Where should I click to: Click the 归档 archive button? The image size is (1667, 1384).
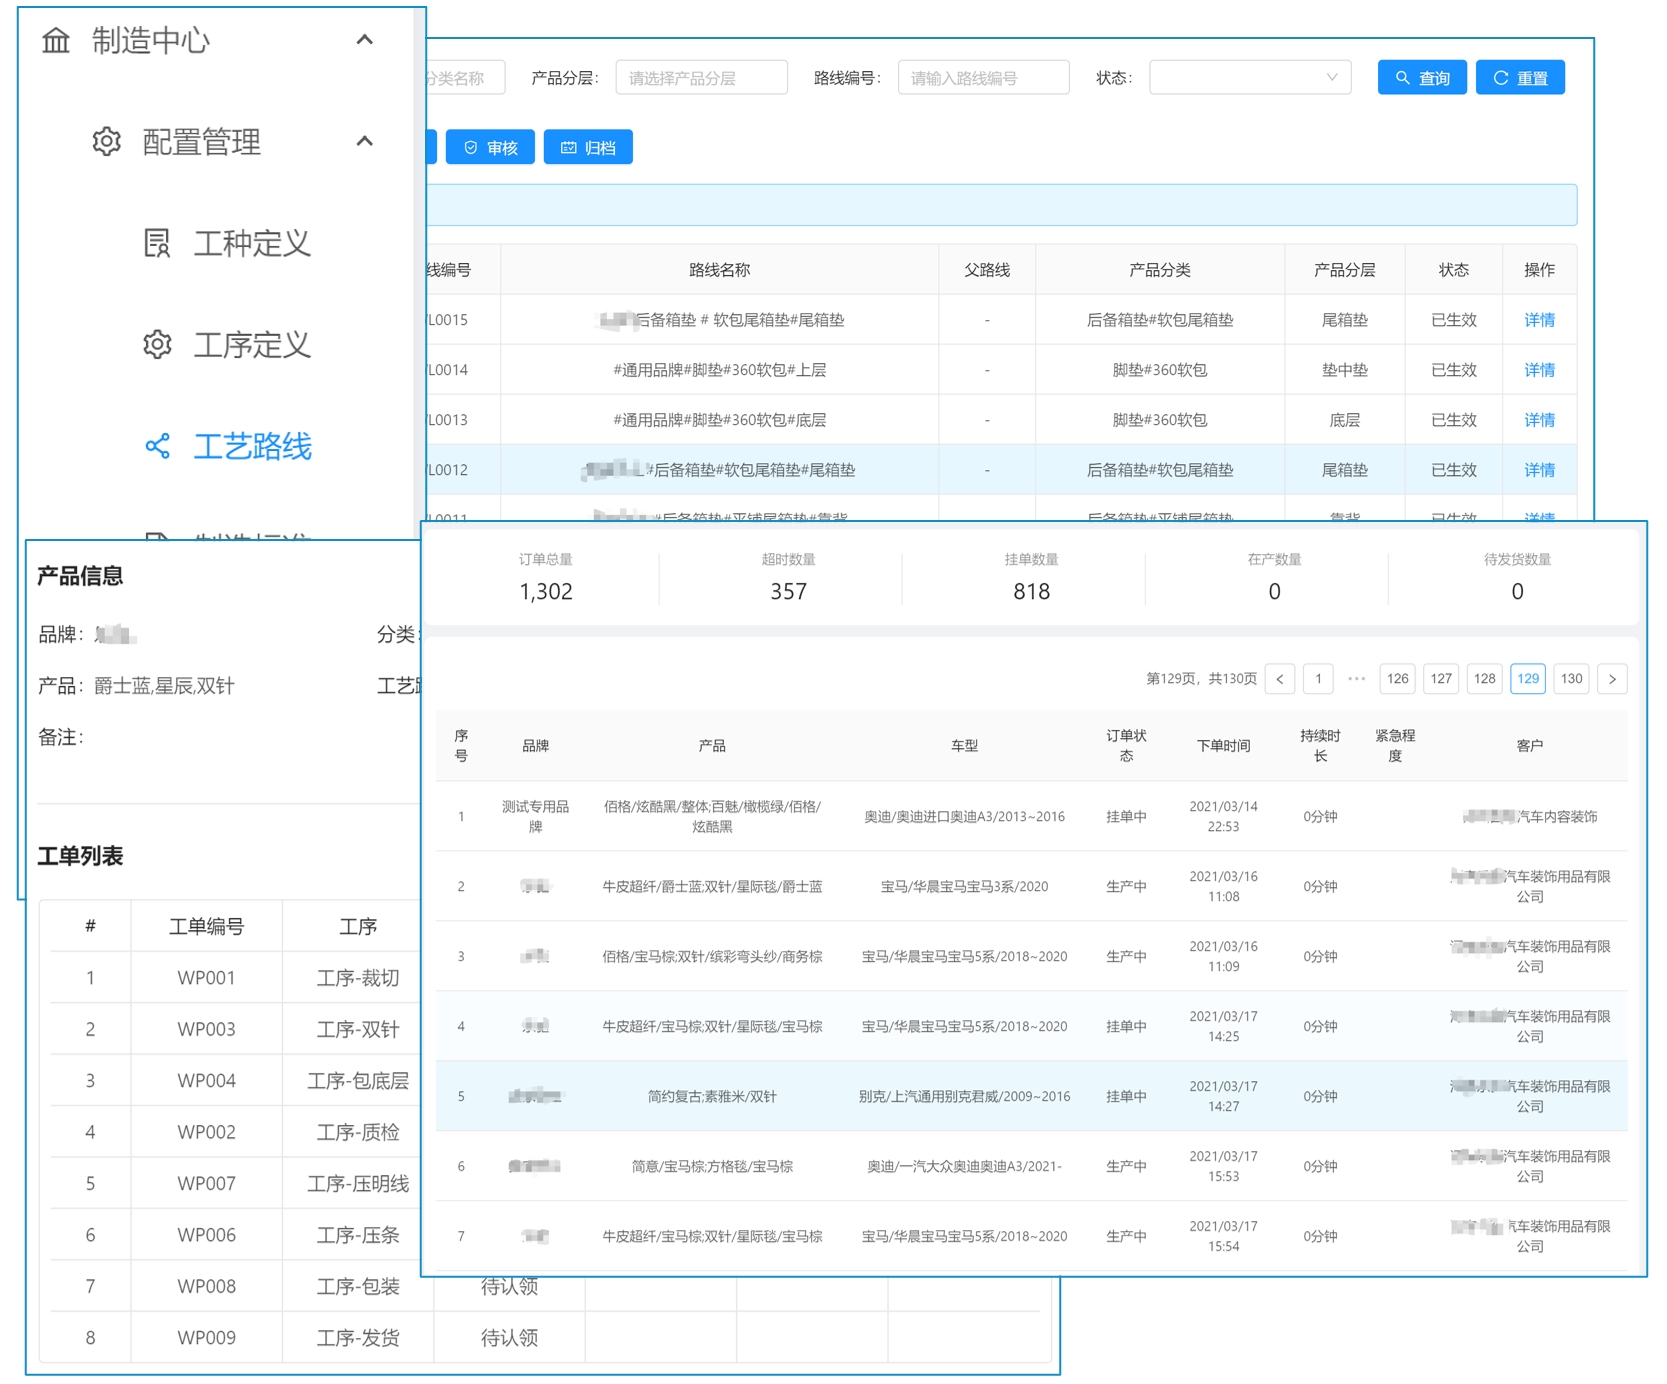coord(588,148)
